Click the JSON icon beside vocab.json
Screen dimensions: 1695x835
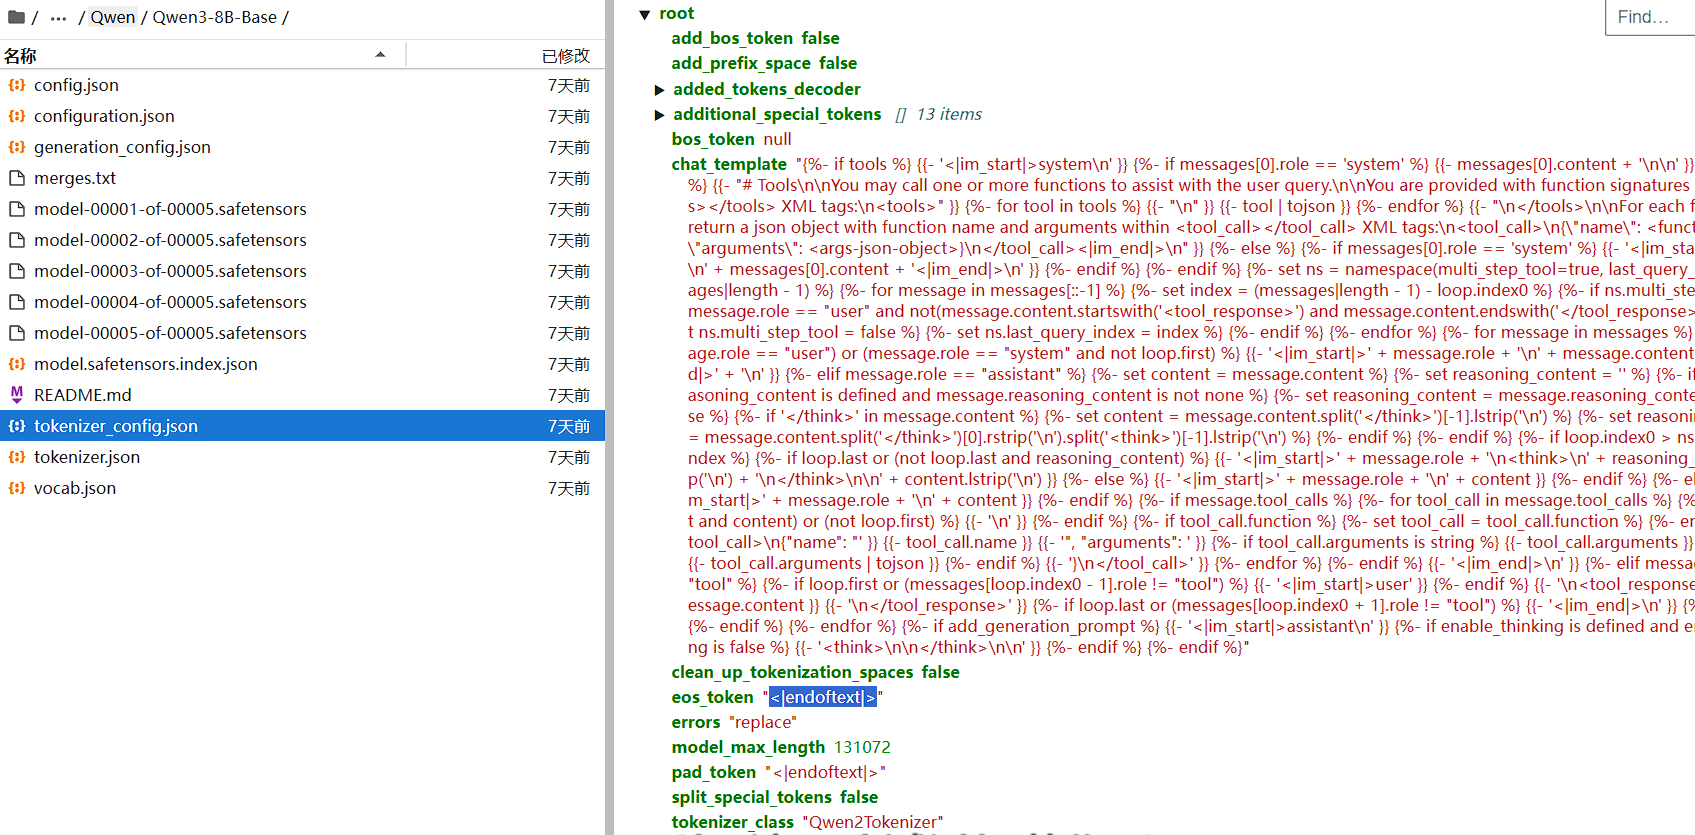17,488
